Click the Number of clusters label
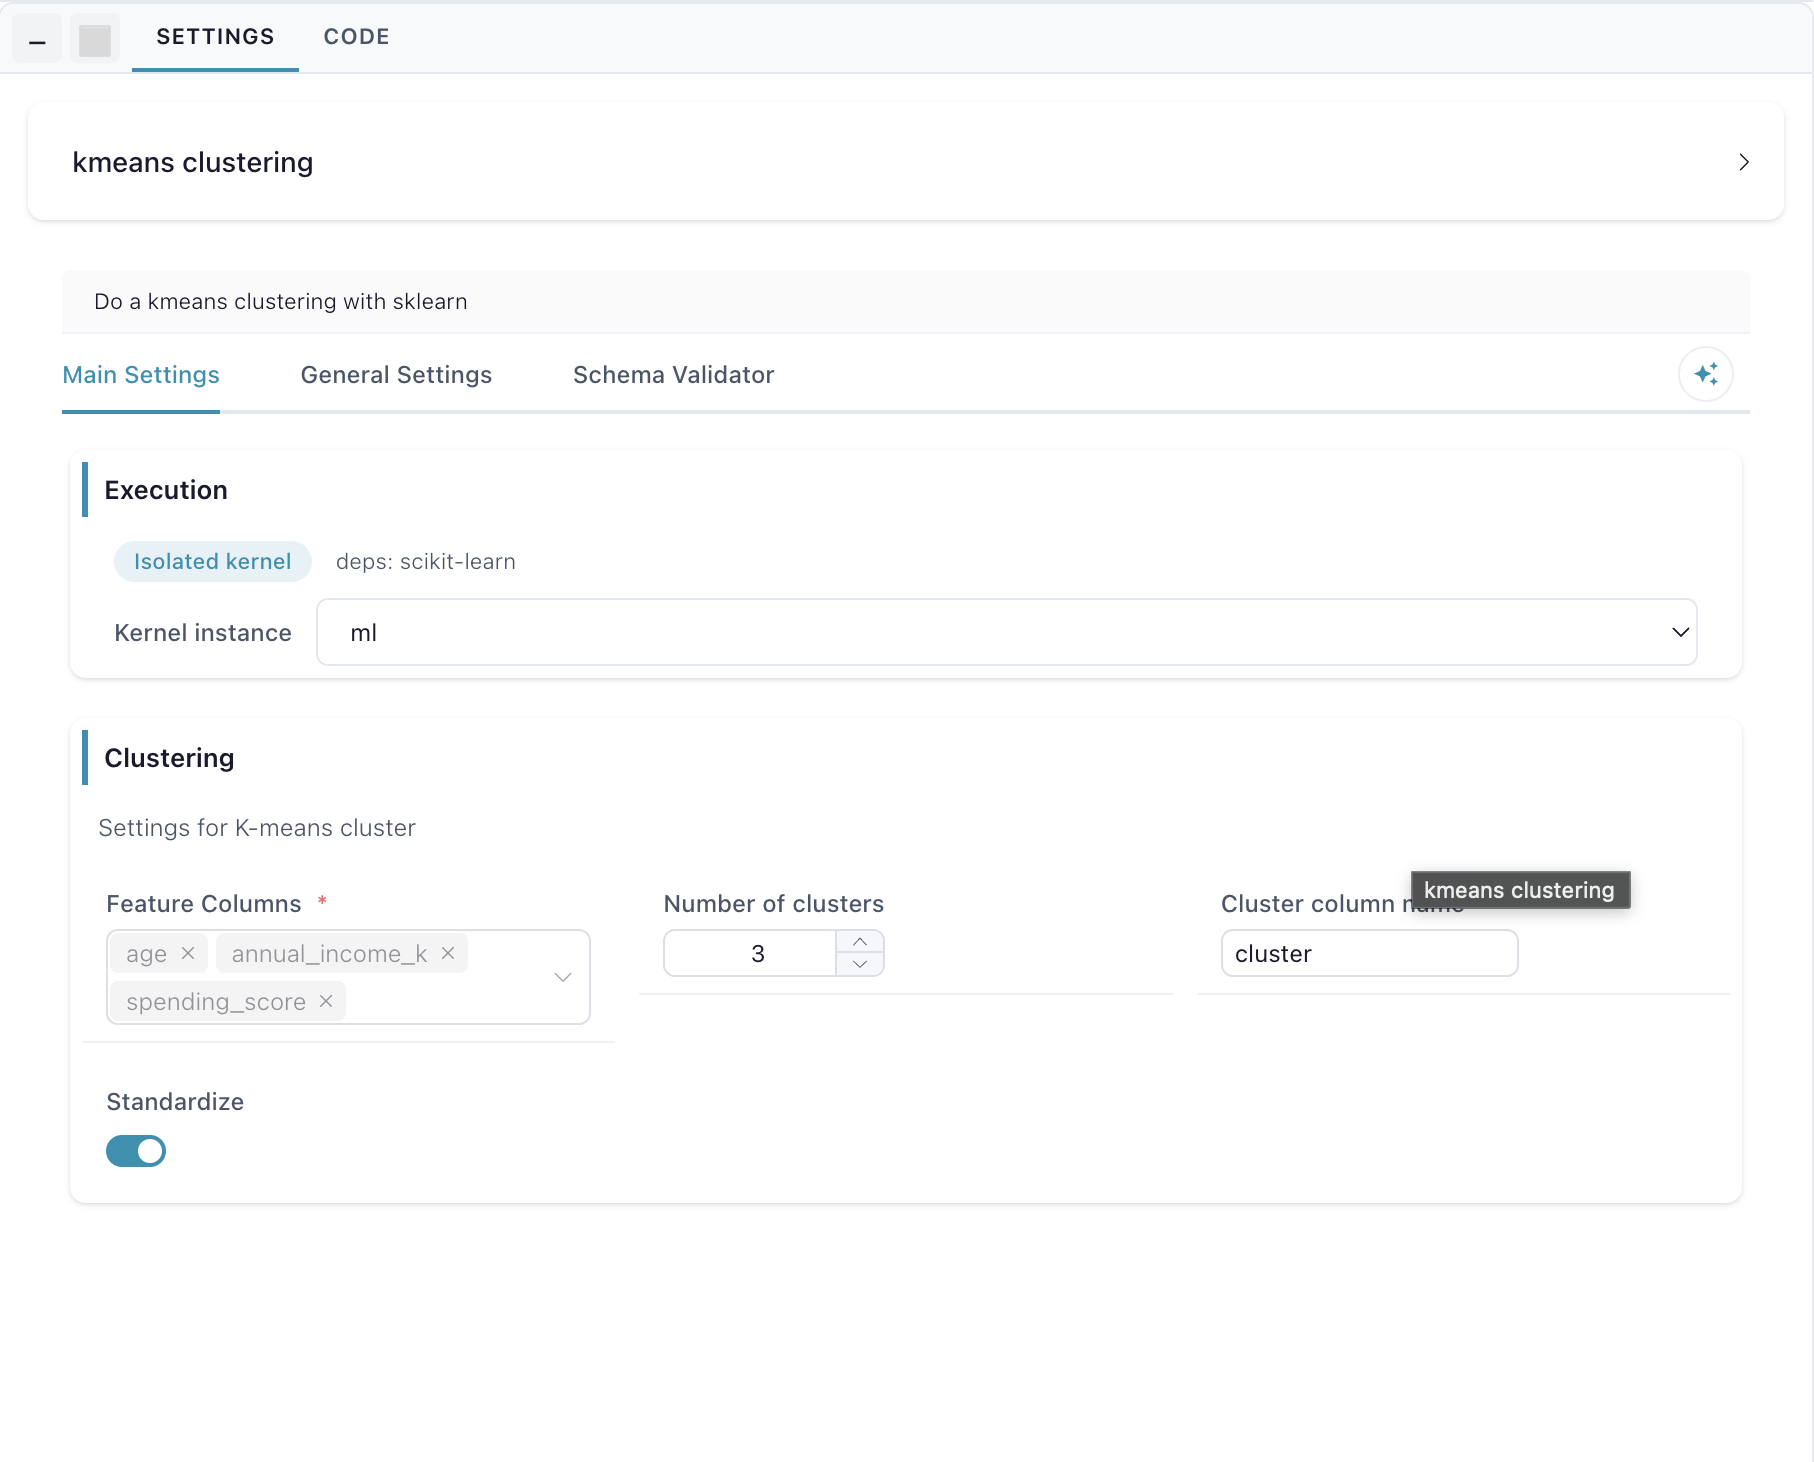 (774, 904)
